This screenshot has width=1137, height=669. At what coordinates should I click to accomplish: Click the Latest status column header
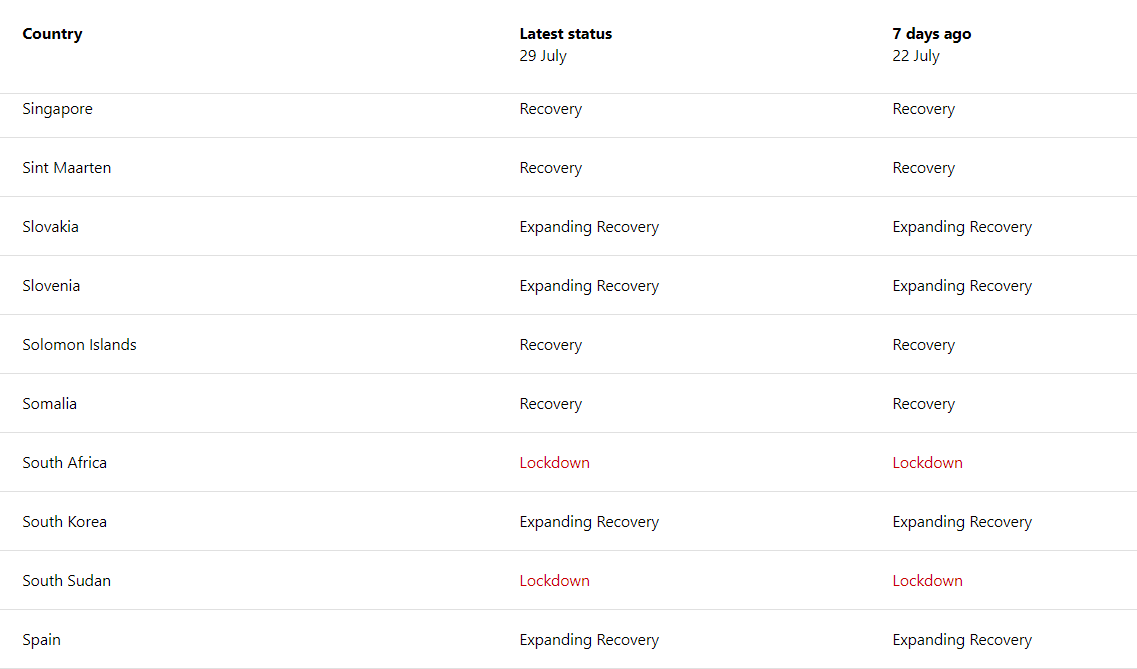point(566,34)
